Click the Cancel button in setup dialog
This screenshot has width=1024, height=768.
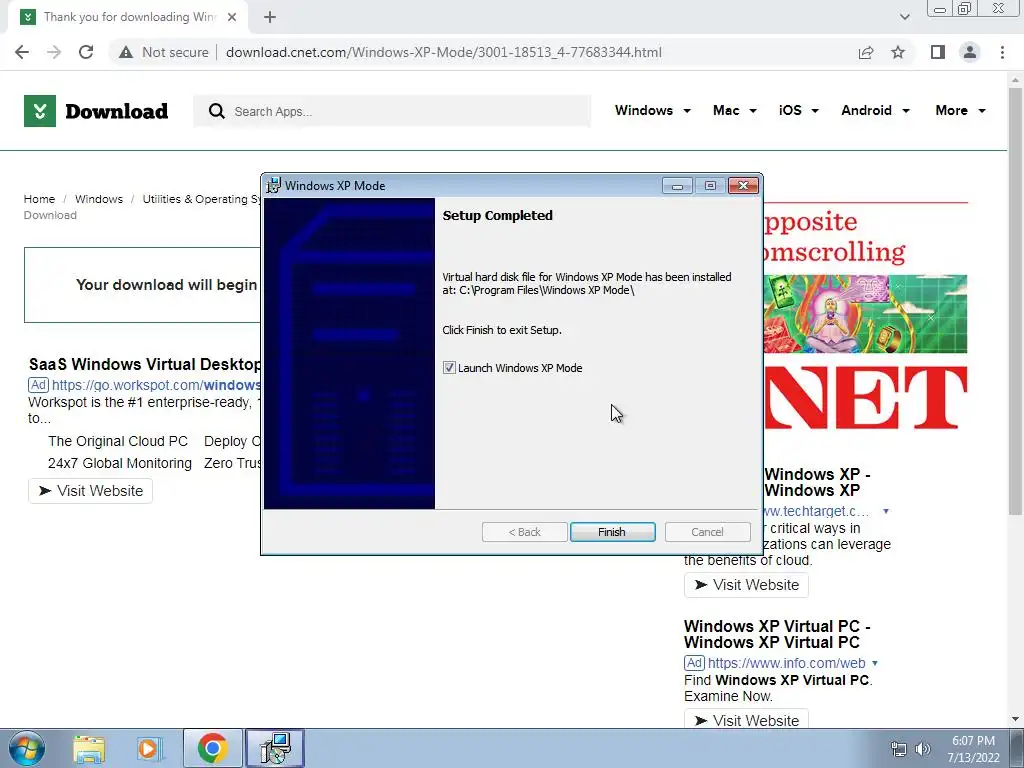[707, 532]
